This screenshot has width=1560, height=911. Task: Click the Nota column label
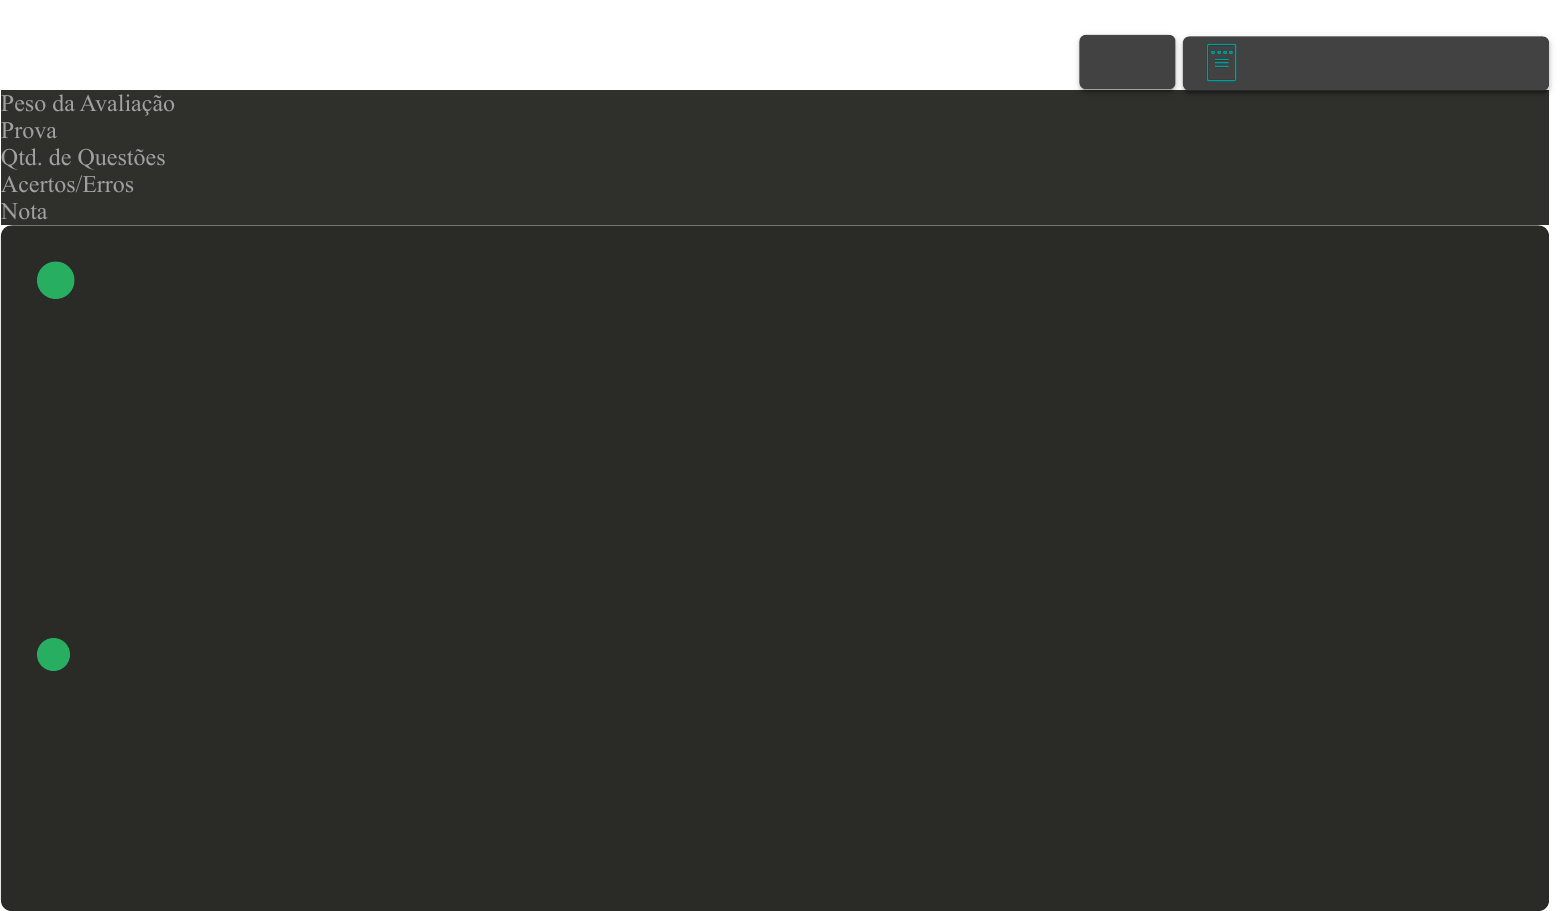pos(24,211)
